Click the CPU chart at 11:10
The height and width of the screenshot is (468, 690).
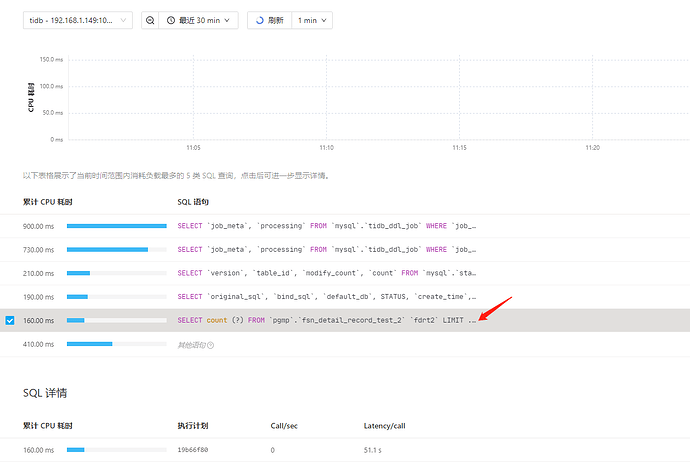point(326,100)
